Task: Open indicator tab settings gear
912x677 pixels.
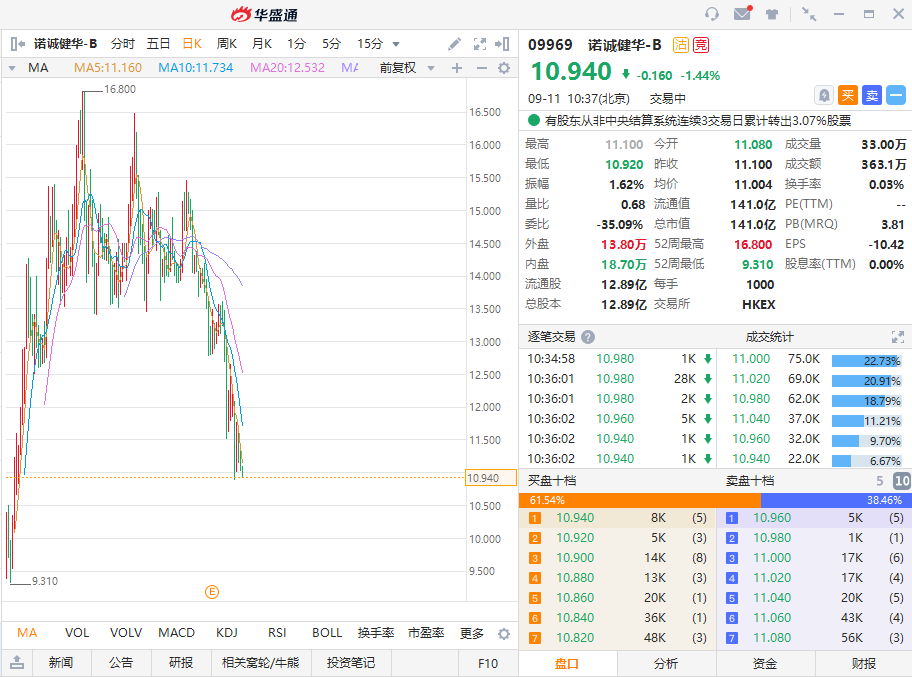Action: coord(504,633)
